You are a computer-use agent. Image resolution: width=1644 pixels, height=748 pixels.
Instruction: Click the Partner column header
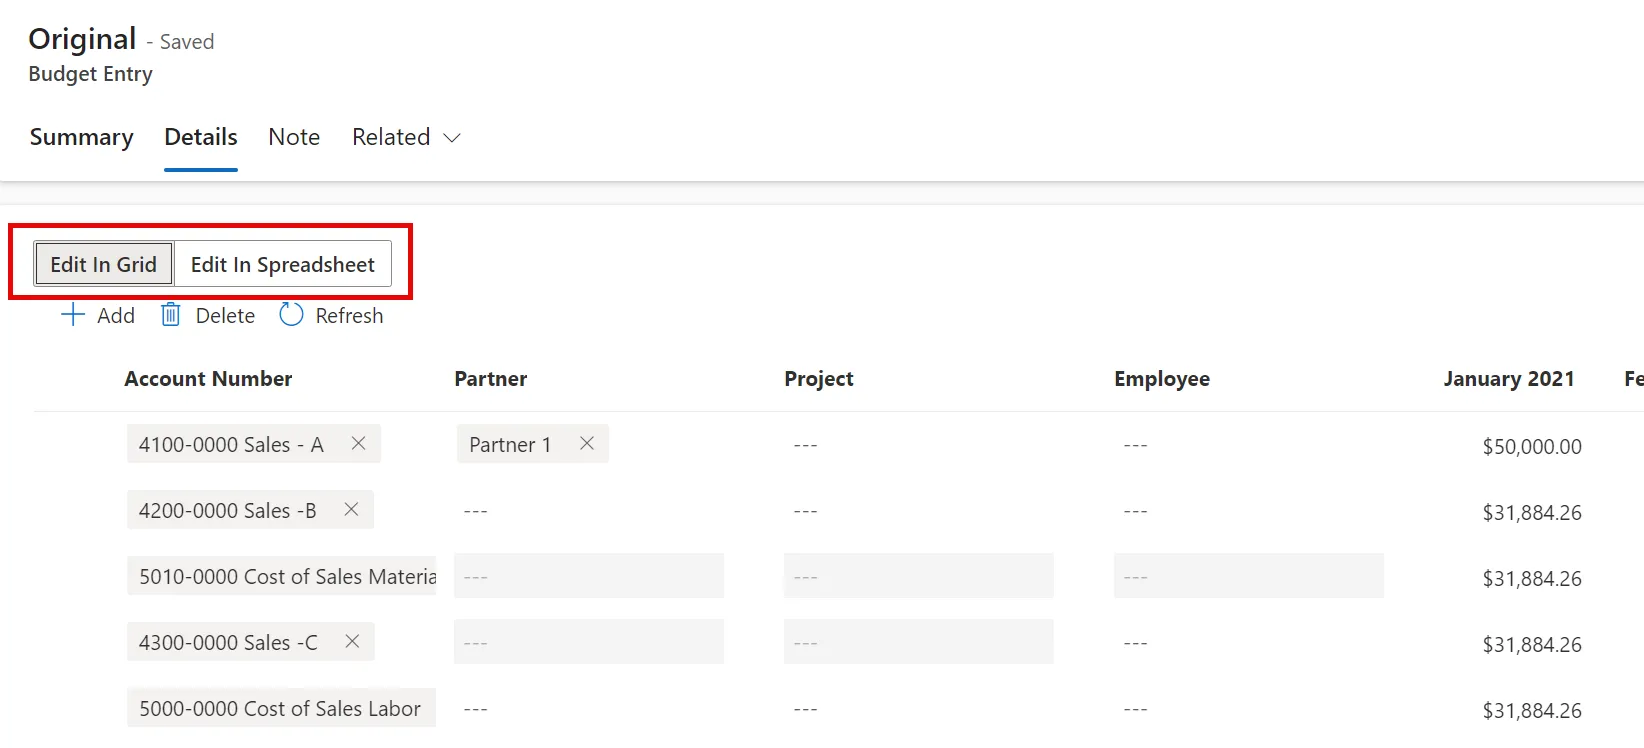[491, 379]
